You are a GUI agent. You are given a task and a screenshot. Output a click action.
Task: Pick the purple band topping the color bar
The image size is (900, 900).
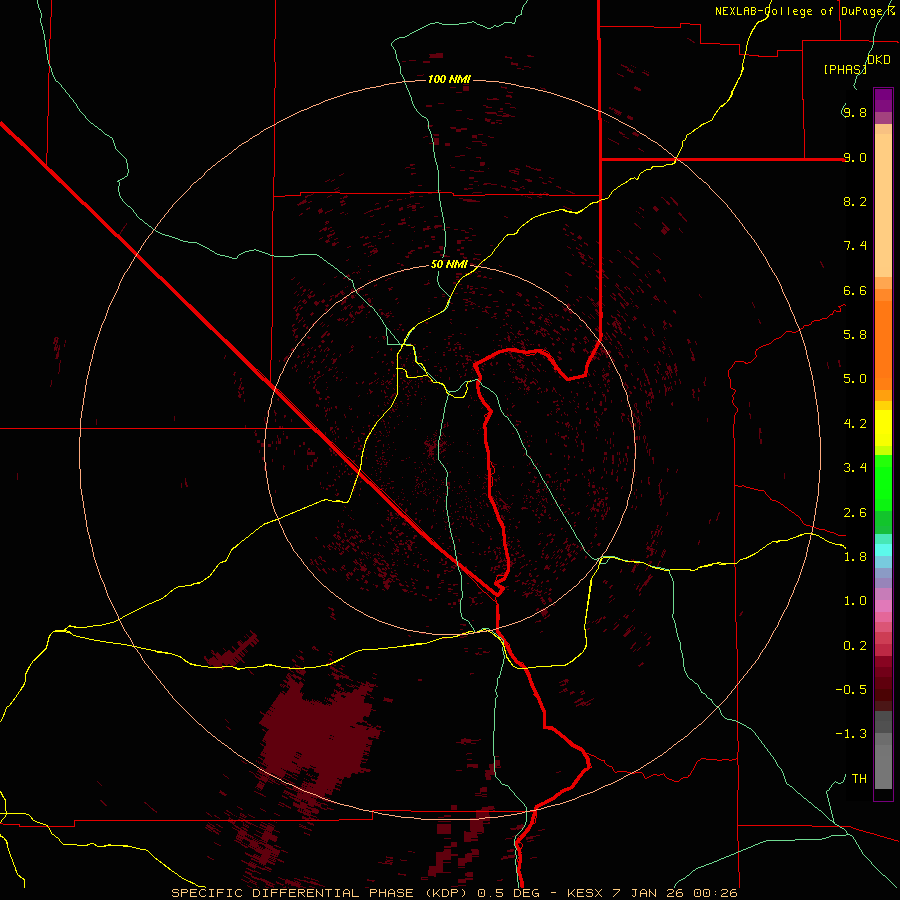click(x=883, y=100)
